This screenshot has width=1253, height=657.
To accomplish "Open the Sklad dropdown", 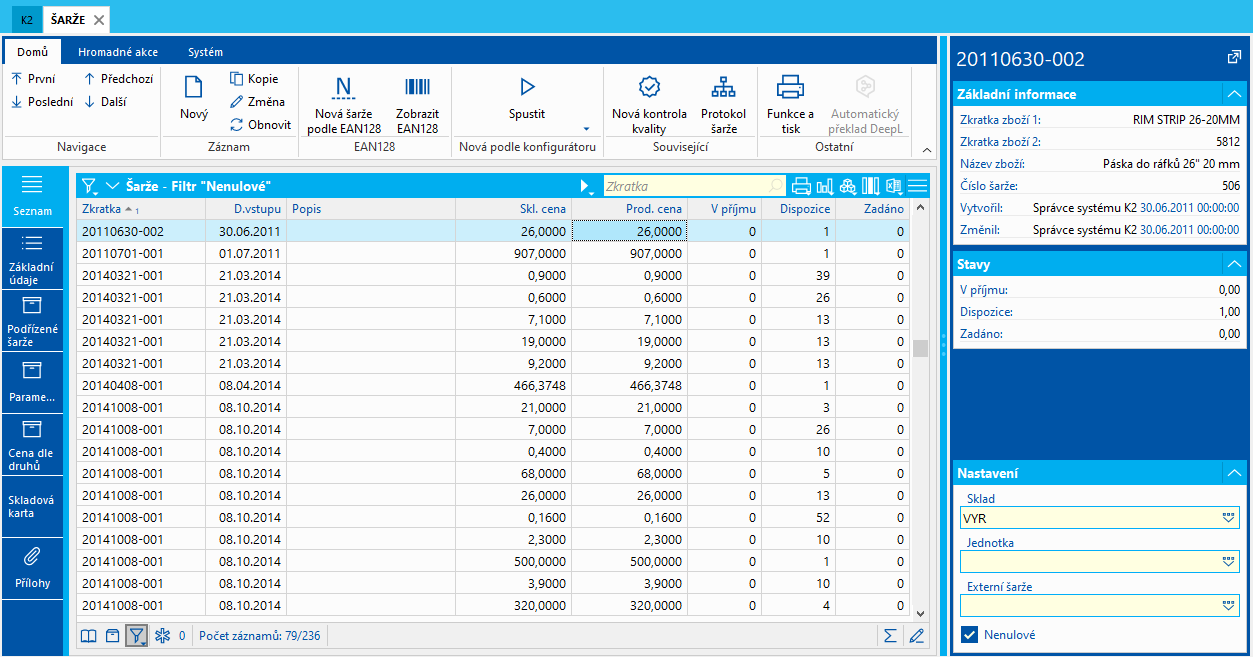I will (x=1228, y=518).
